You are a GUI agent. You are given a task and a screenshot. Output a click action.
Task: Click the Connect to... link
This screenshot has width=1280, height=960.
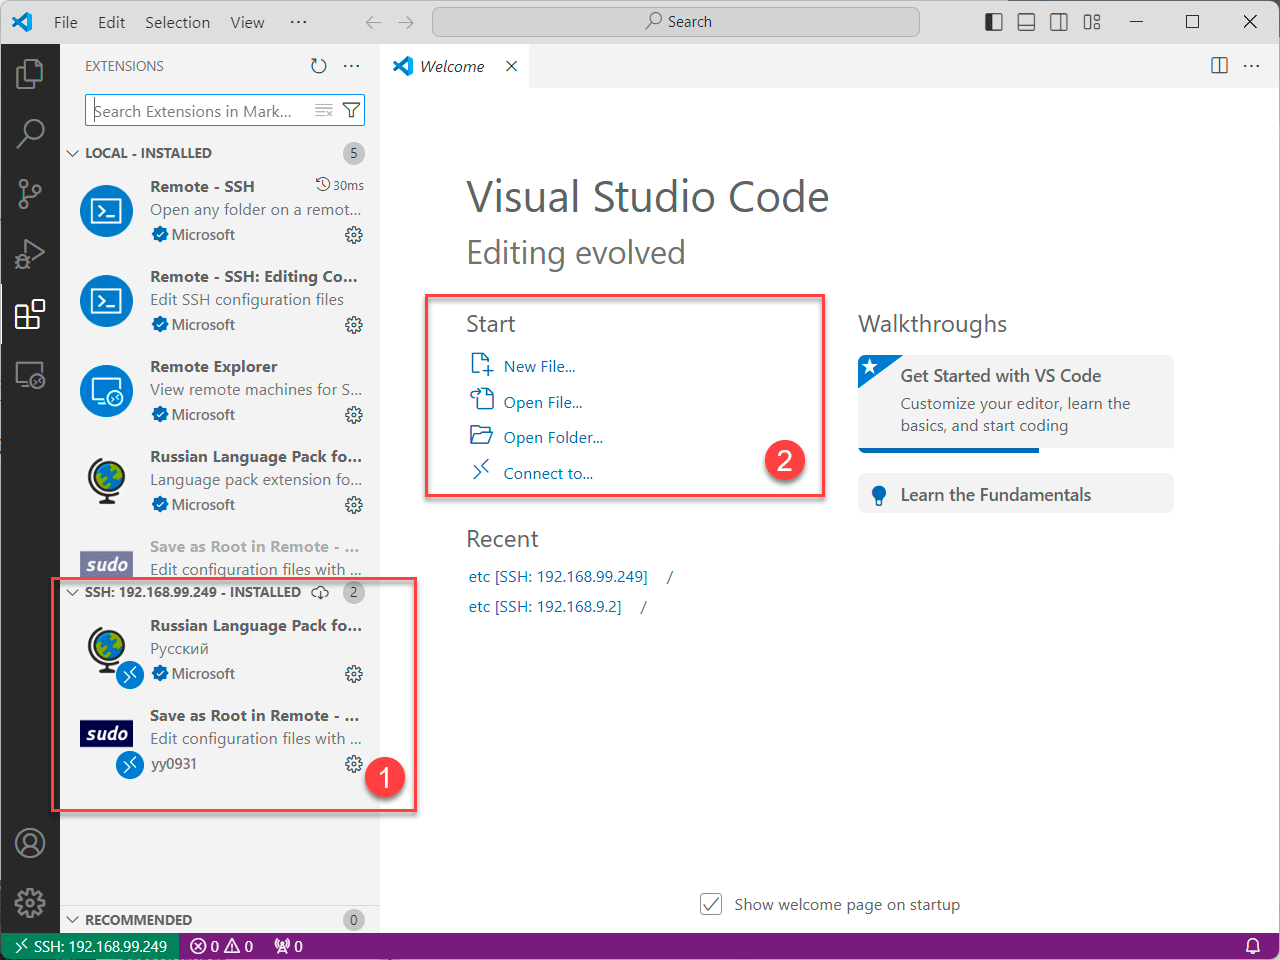click(x=547, y=474)
